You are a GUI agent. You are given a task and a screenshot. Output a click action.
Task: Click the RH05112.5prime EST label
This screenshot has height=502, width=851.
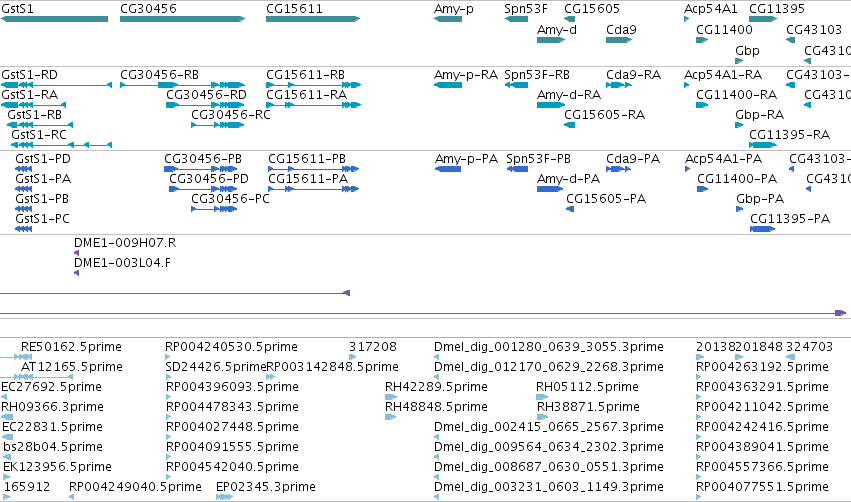[x=587, y=387]
